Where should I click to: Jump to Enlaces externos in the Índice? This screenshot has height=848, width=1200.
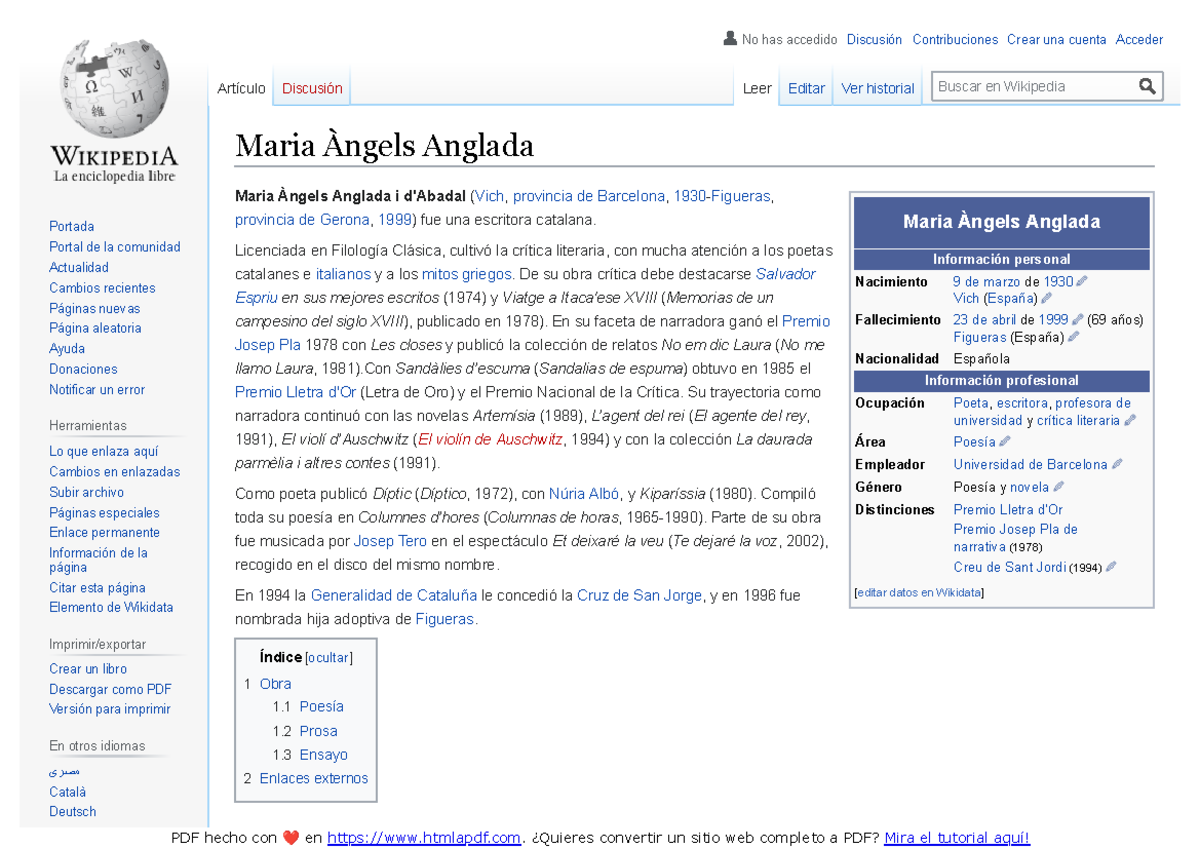click(x=314, y=778)
